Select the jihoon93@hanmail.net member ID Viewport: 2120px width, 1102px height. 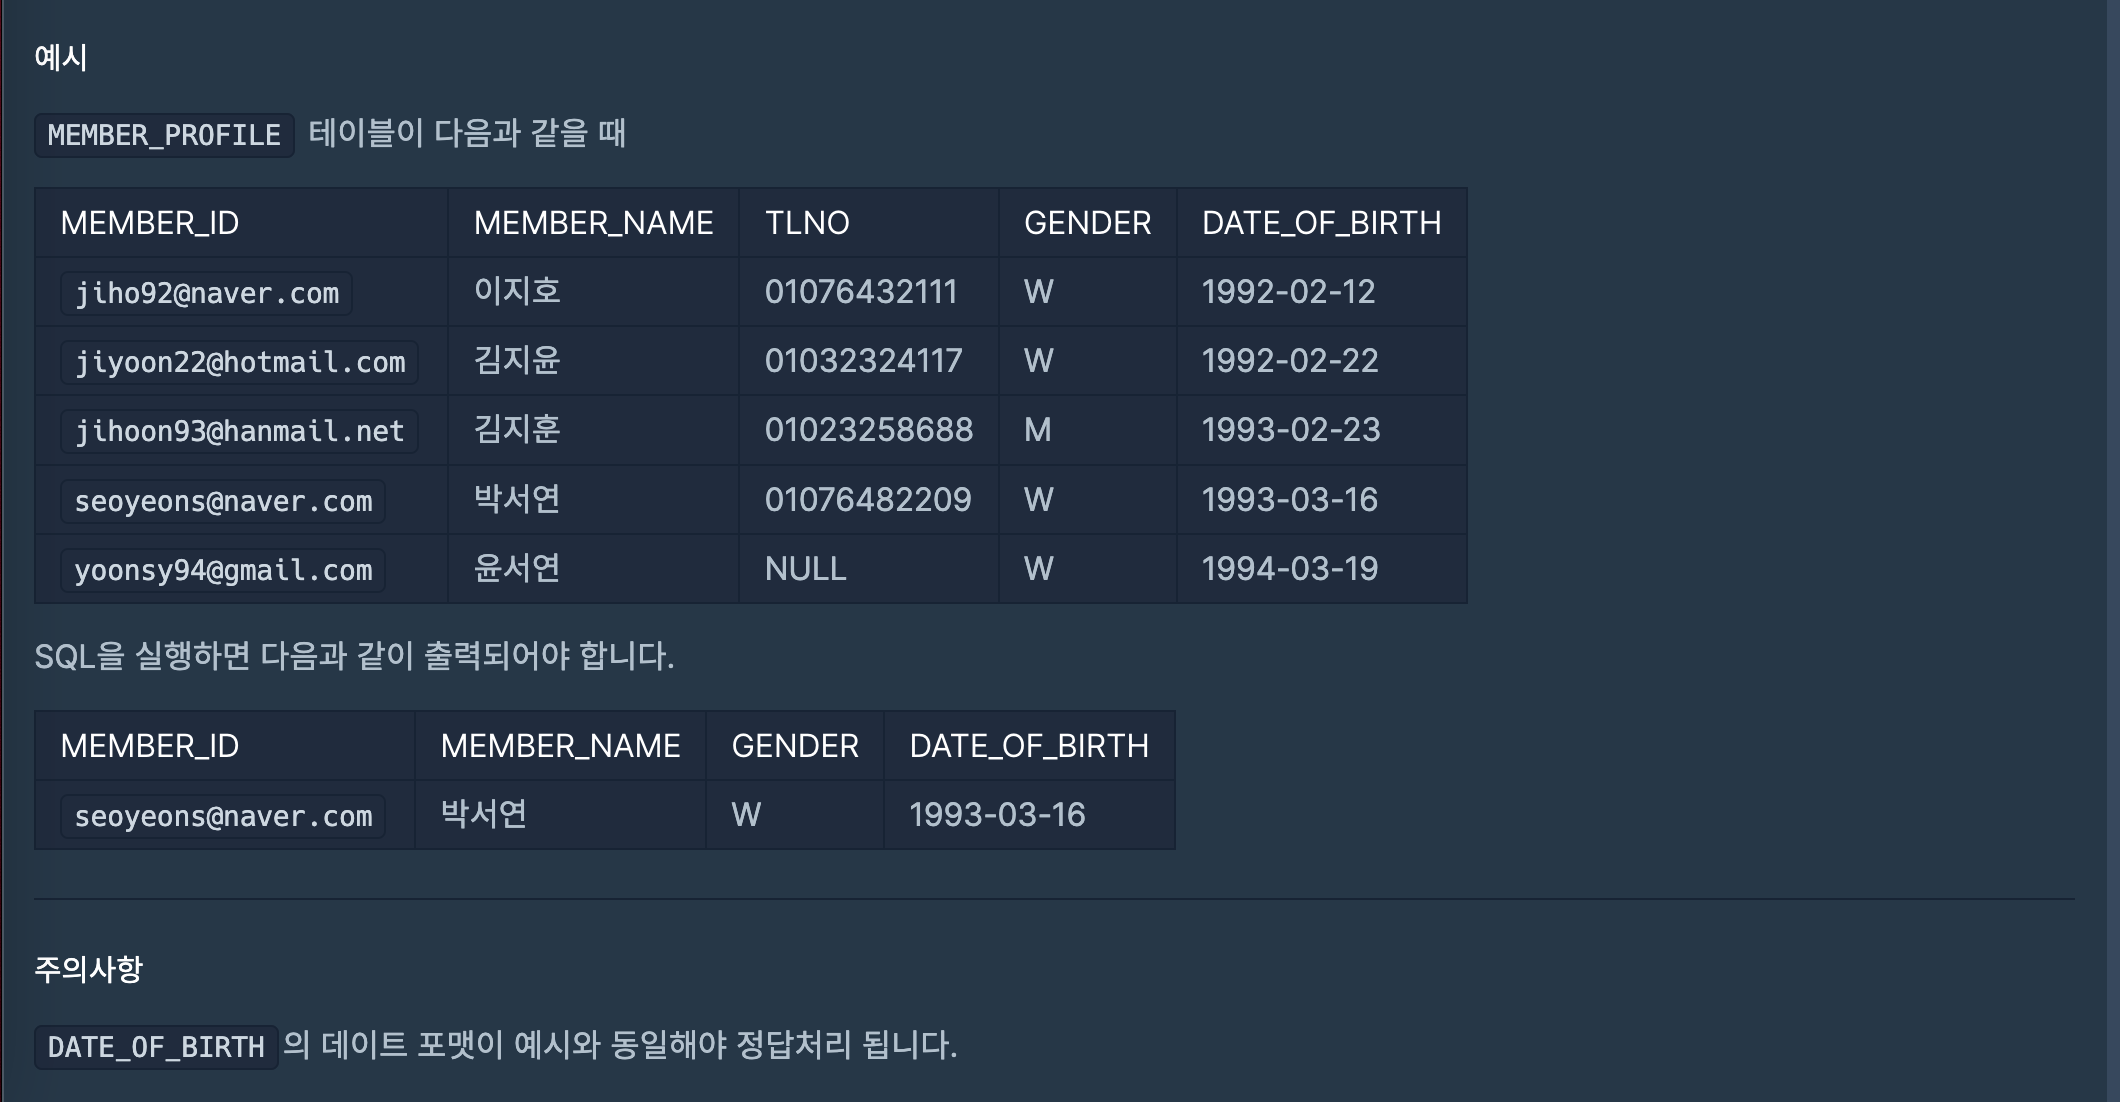240,431
